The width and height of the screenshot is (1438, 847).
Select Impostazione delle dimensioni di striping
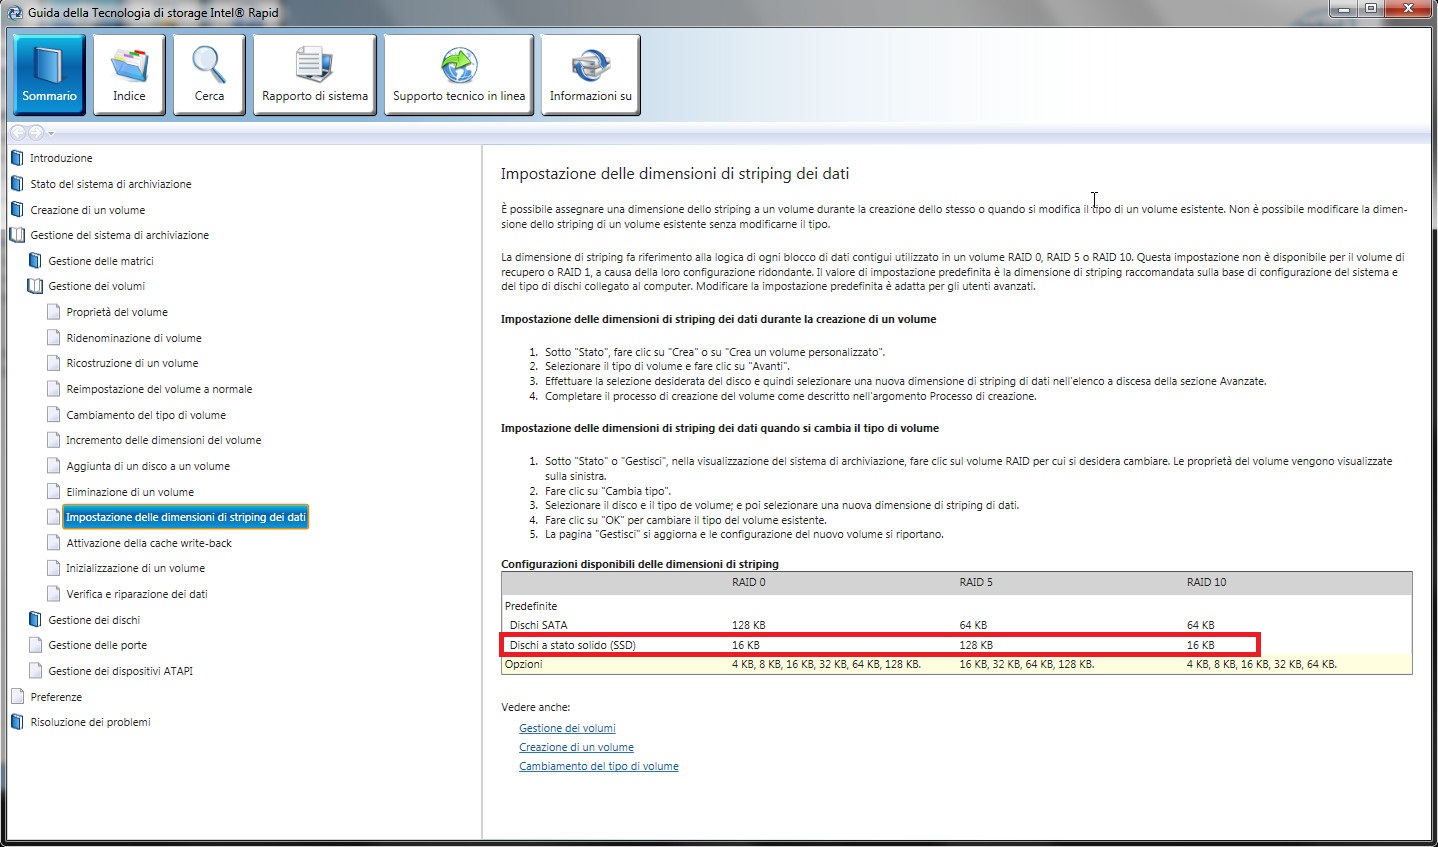point(186,517)
